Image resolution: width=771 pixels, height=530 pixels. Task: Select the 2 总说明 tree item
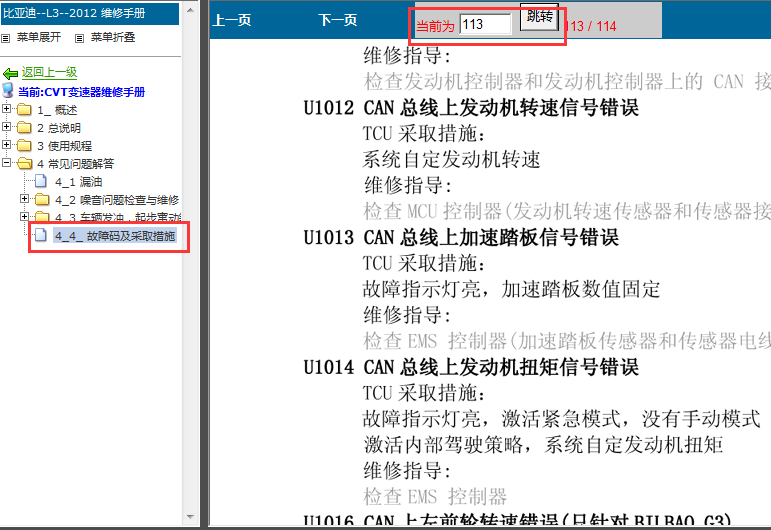(59, 128)
